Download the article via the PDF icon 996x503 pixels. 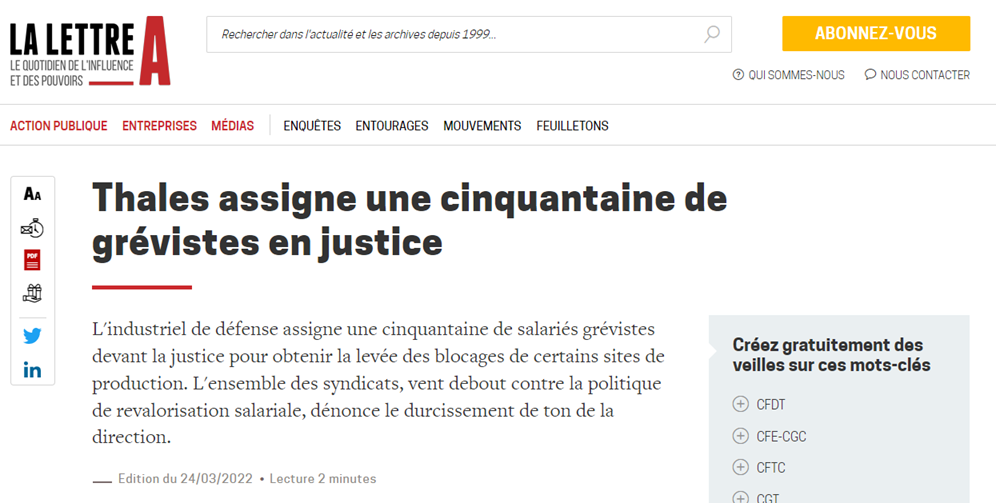32,260
